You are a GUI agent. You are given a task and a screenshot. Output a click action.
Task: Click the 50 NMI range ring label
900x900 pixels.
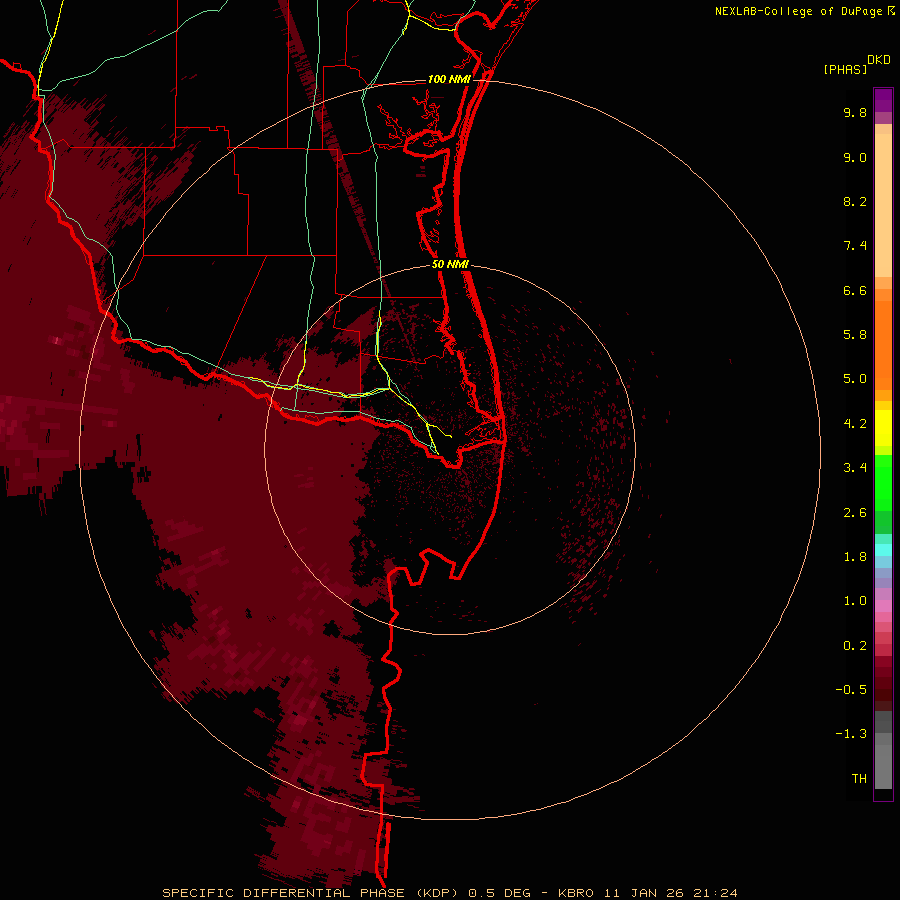(450, 265)
